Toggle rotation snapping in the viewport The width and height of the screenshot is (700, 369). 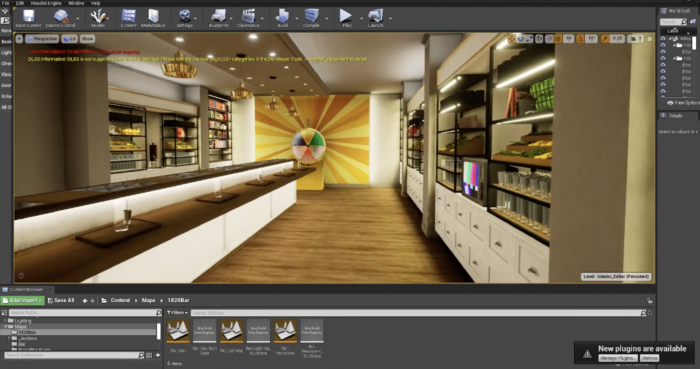pos(580,39)
